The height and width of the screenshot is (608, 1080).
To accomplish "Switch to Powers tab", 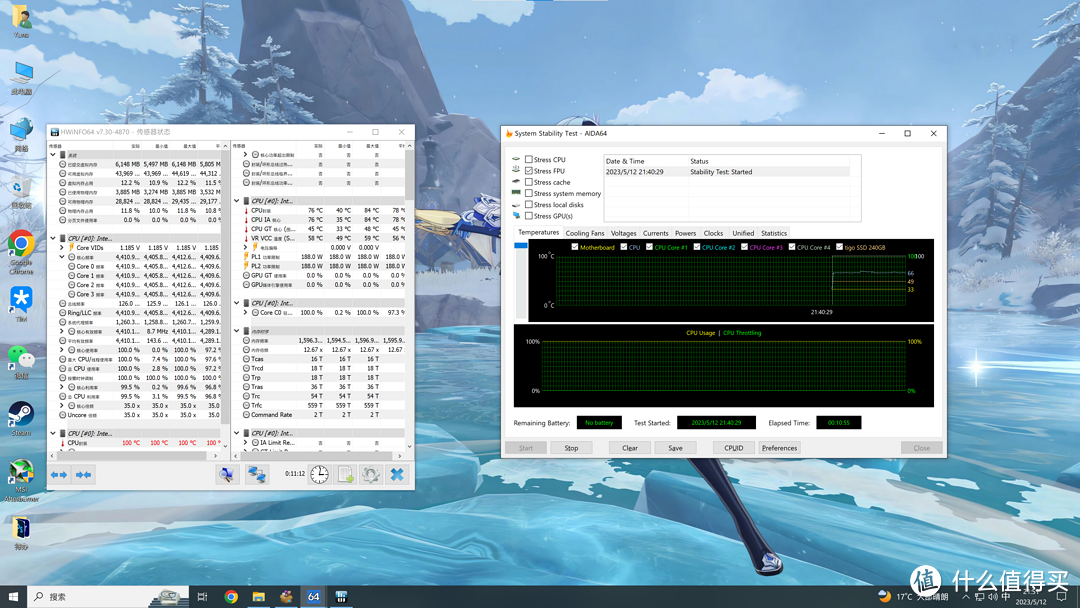I will 685,233.
